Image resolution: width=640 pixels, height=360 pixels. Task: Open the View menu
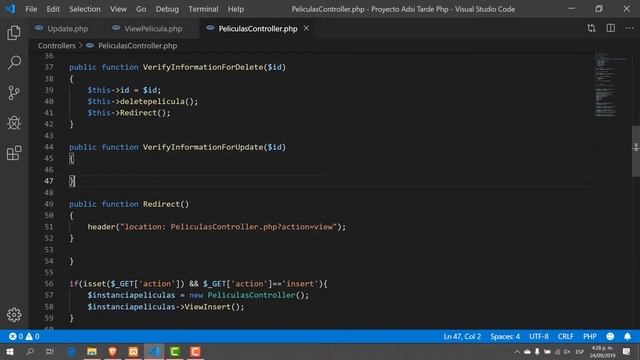click(x=118, y=9)
